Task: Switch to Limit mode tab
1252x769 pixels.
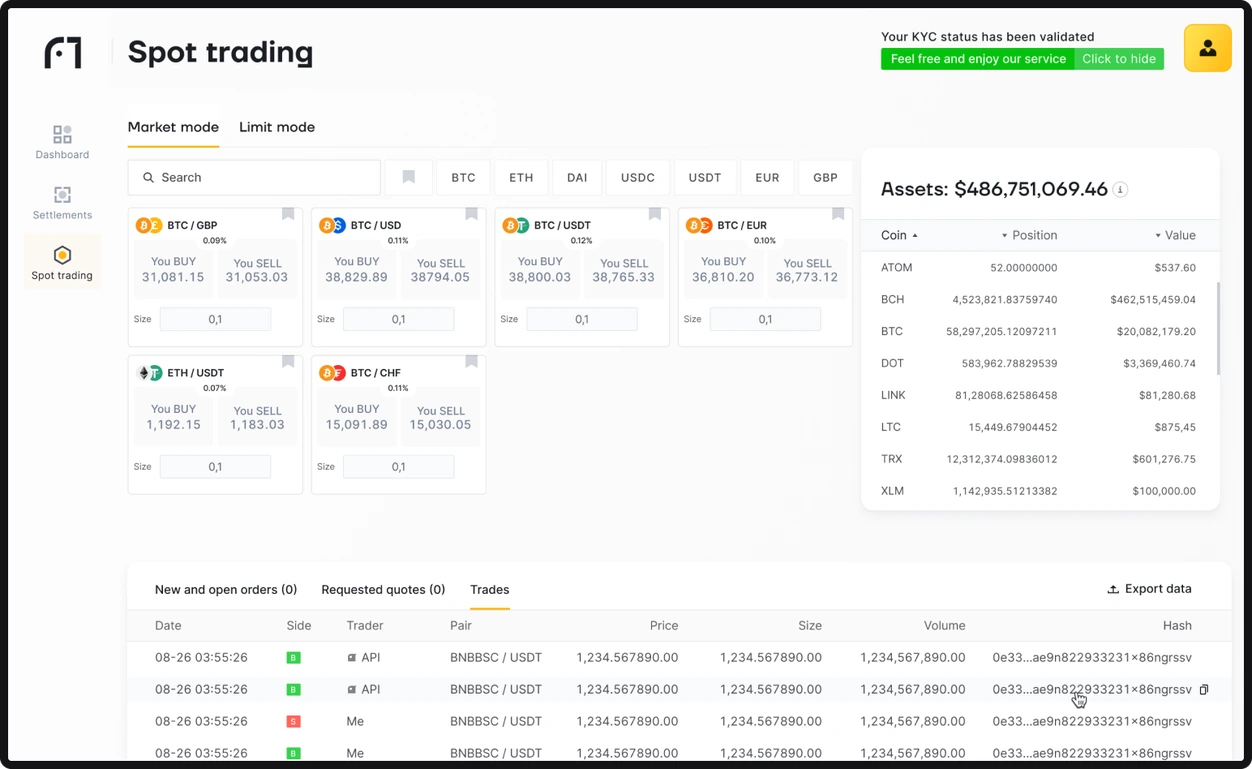Action: 277,127
